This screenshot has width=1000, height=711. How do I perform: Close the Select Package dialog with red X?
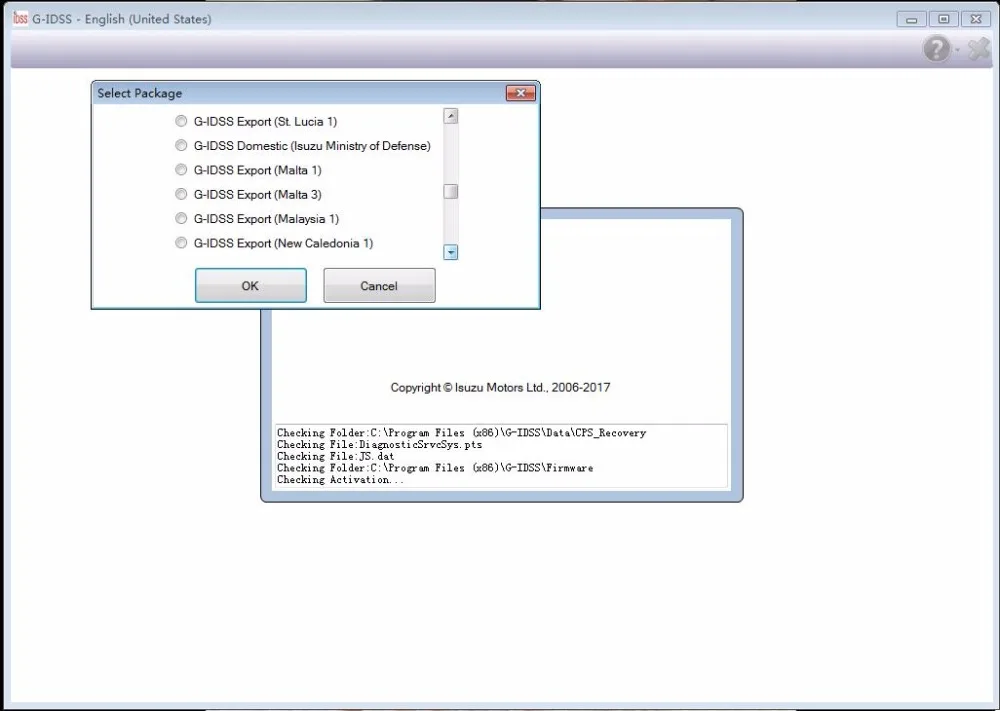click(x=520, y=93)
